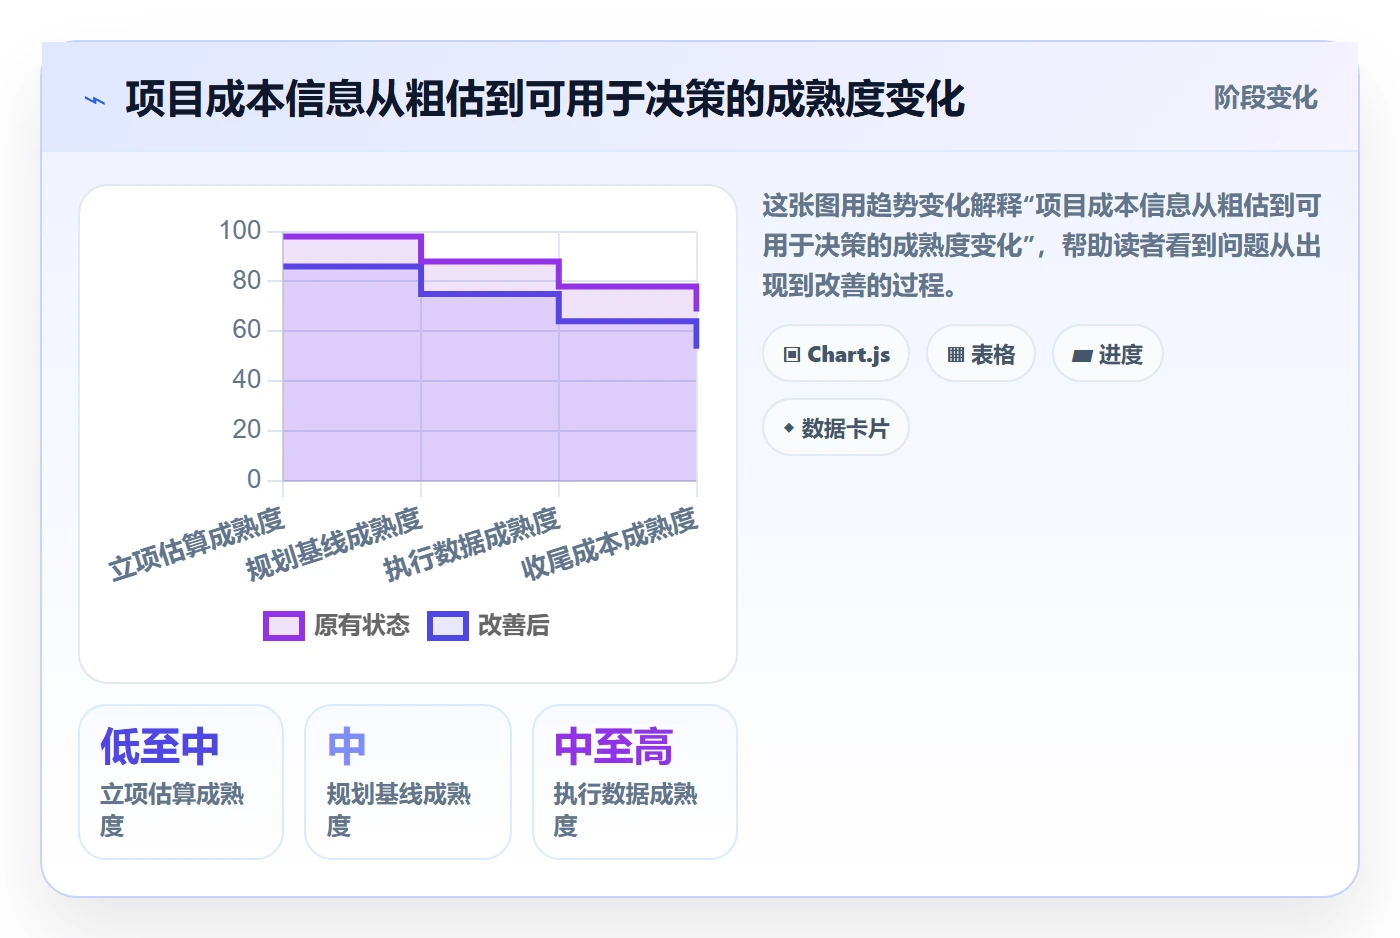Viewport: 1400px width, 938px height.
Task: Click the 改善后 legend label
Action: (x=514, y=626)
